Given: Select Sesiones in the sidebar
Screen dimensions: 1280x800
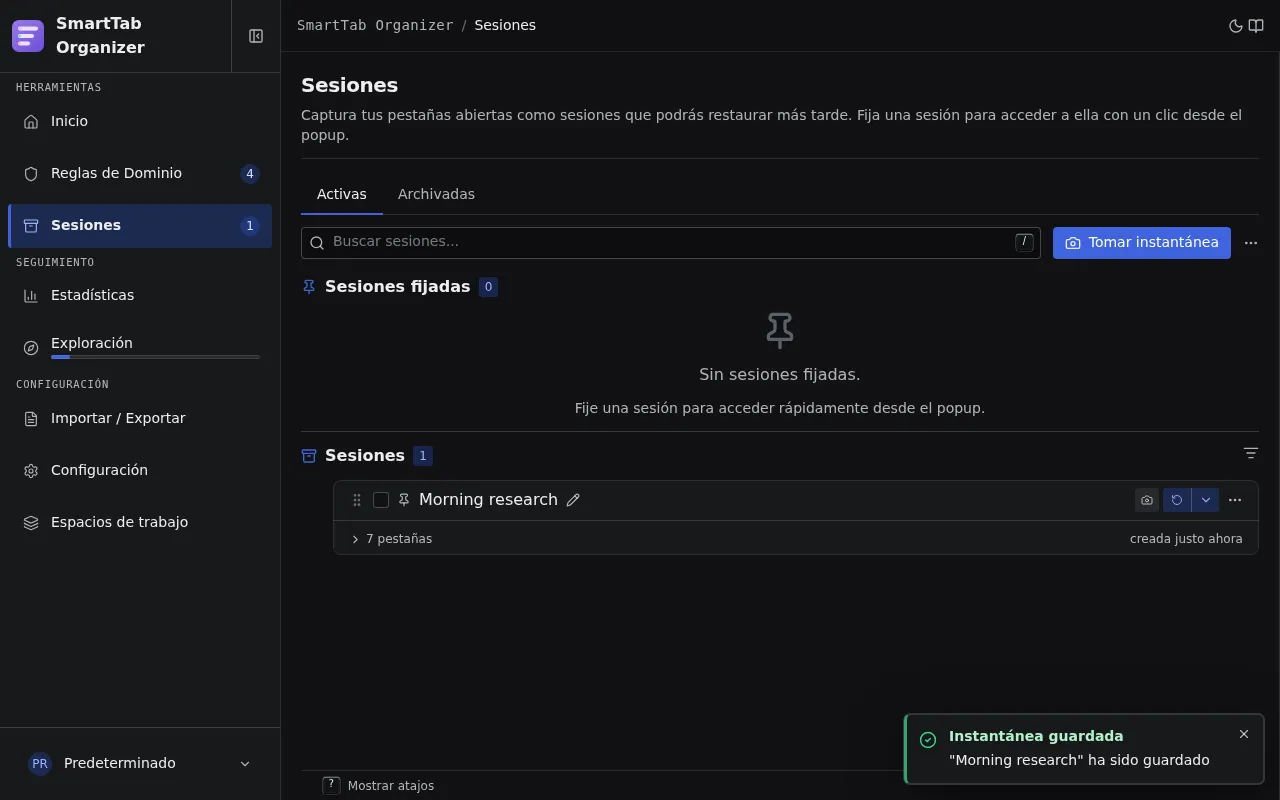Looking at the screenshot, I should (x=140, y=225).
